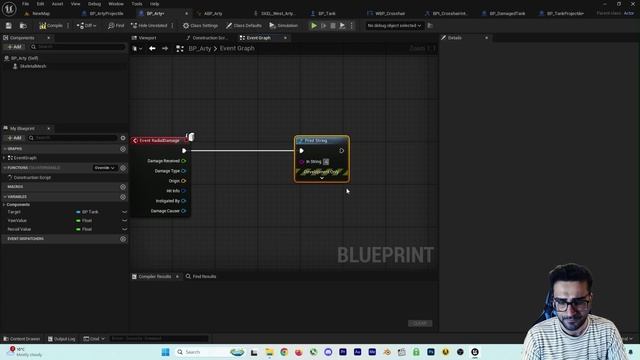Image resolution: width=640 pixels, height=360 pixels.
Task: Close the Event Graph tab
Action: (x=285, y=38)
